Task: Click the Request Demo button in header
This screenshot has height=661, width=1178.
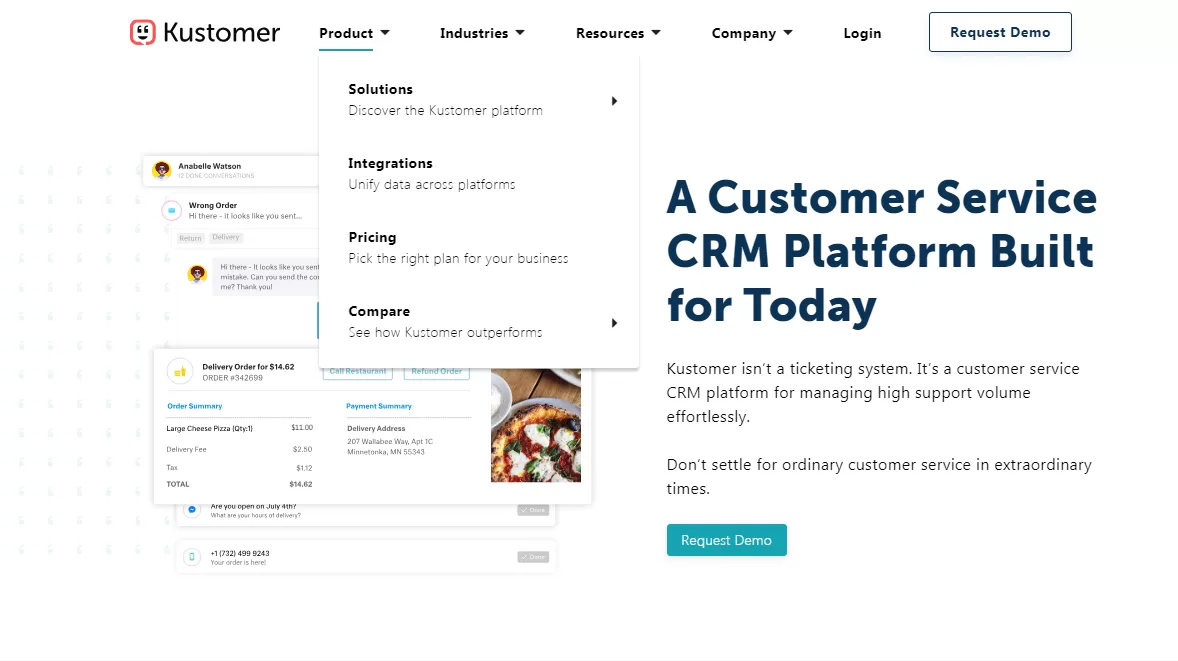Action: (x=1000, y=32)
